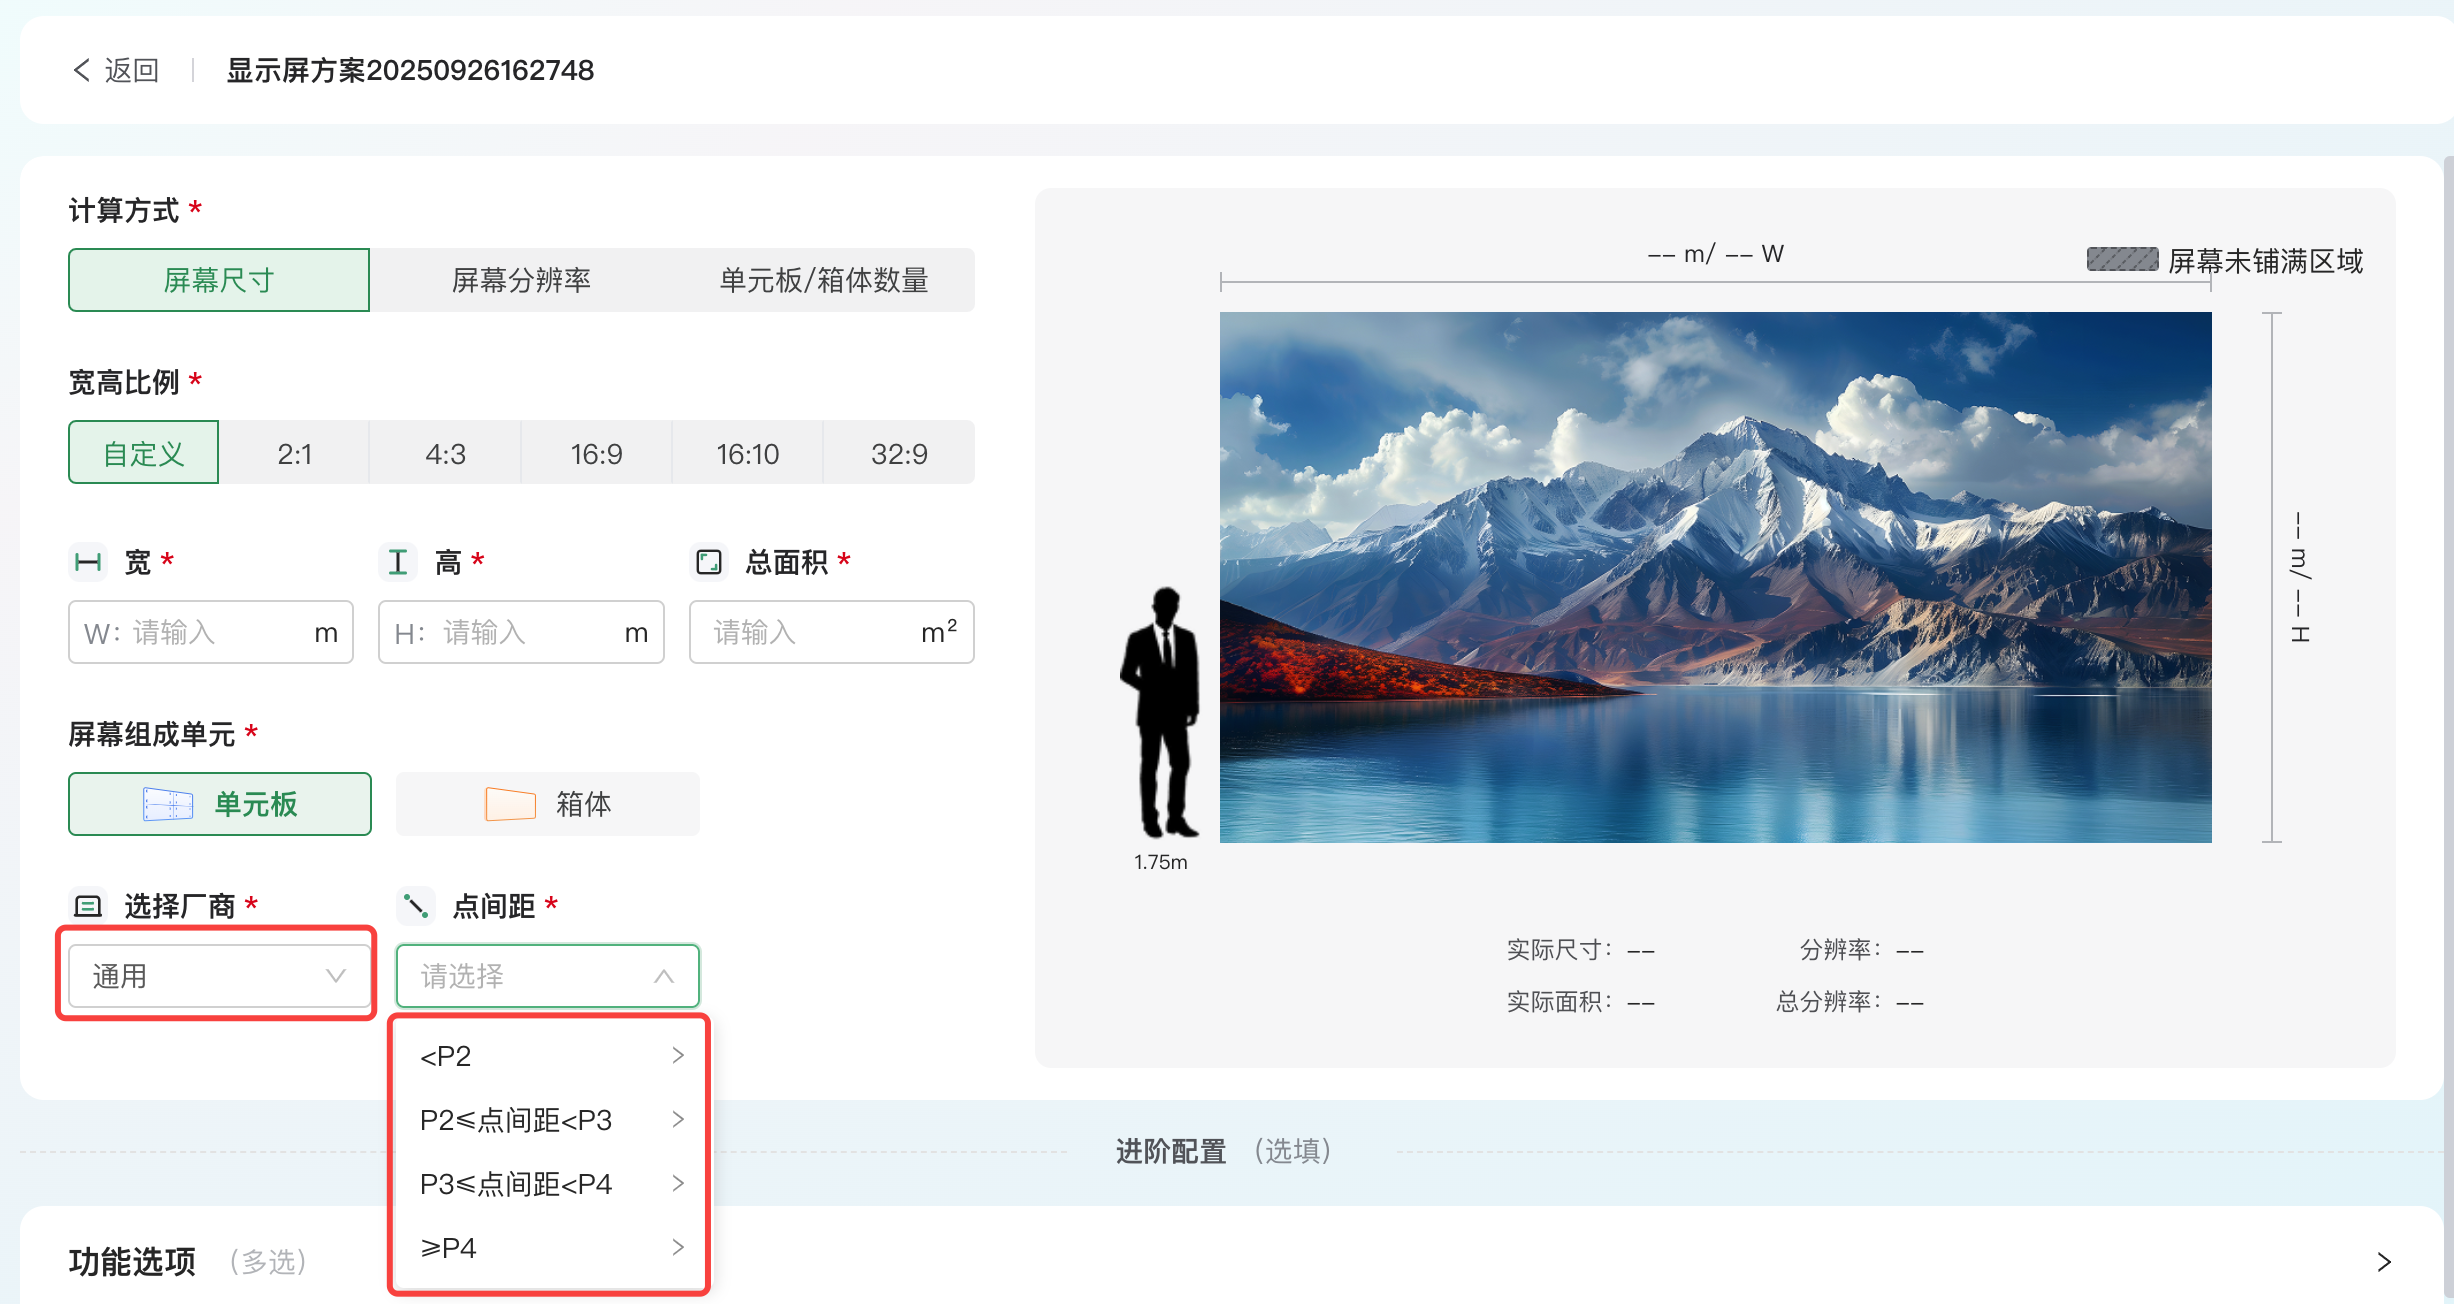
Task: Click the 单元板 module panel icon
Action: (x=168, y=804)
